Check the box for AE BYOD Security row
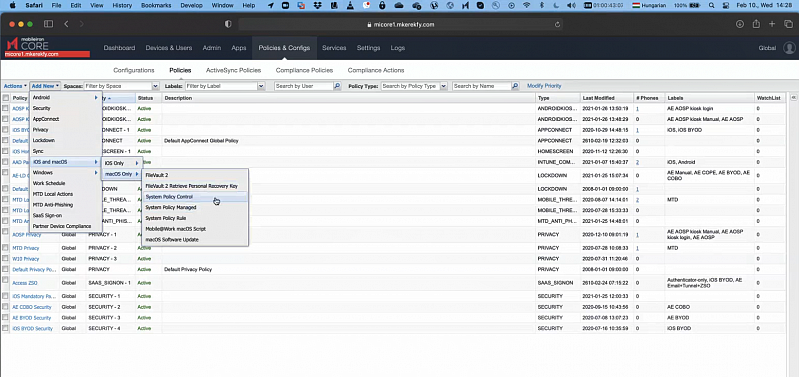The image size is (799, 377). pyautogui.click(x=6, y=318)
